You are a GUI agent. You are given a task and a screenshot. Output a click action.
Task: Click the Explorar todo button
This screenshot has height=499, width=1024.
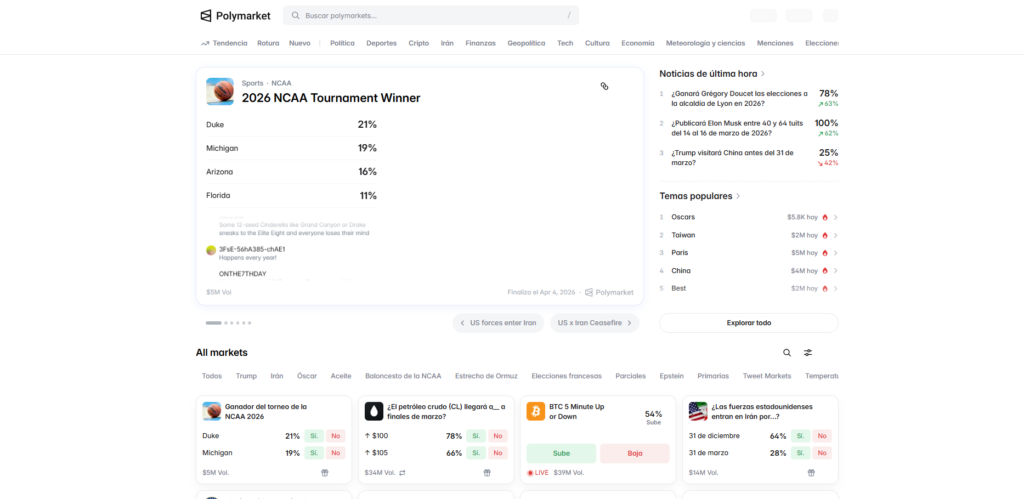pyautogui.click(x=748, y=323)
